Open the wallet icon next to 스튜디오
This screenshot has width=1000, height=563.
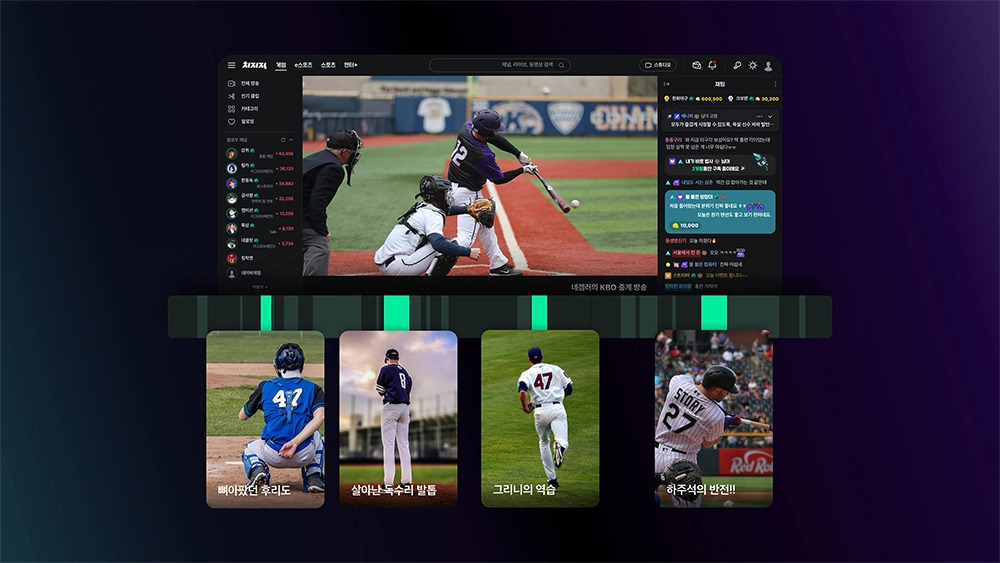pos(696,65)
